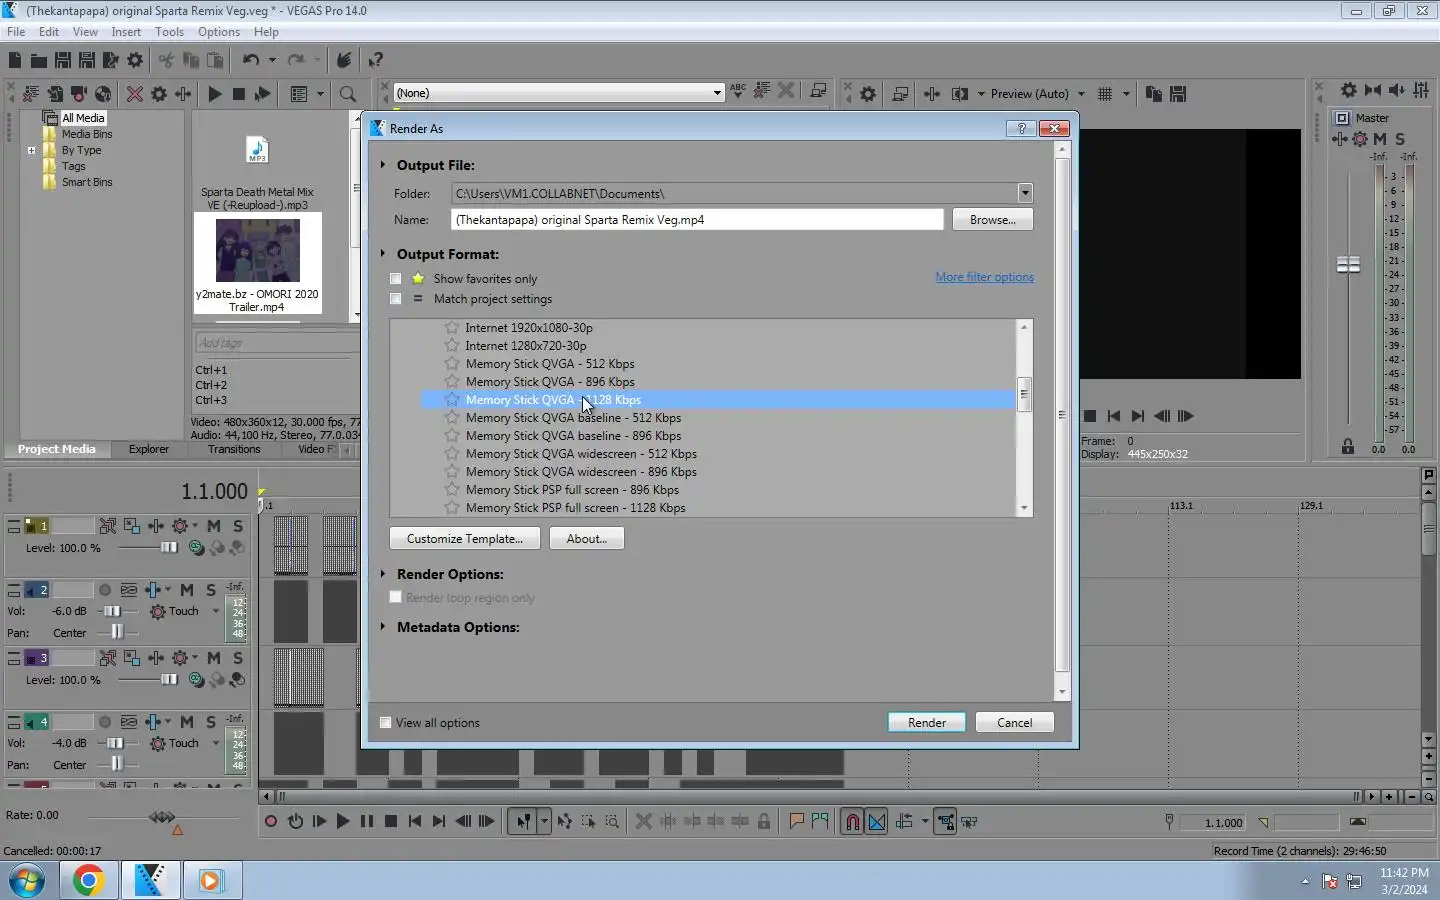Collapse the Output Format section
The height and width of the screenshot is (900, 1440).
tap(383, 254)
